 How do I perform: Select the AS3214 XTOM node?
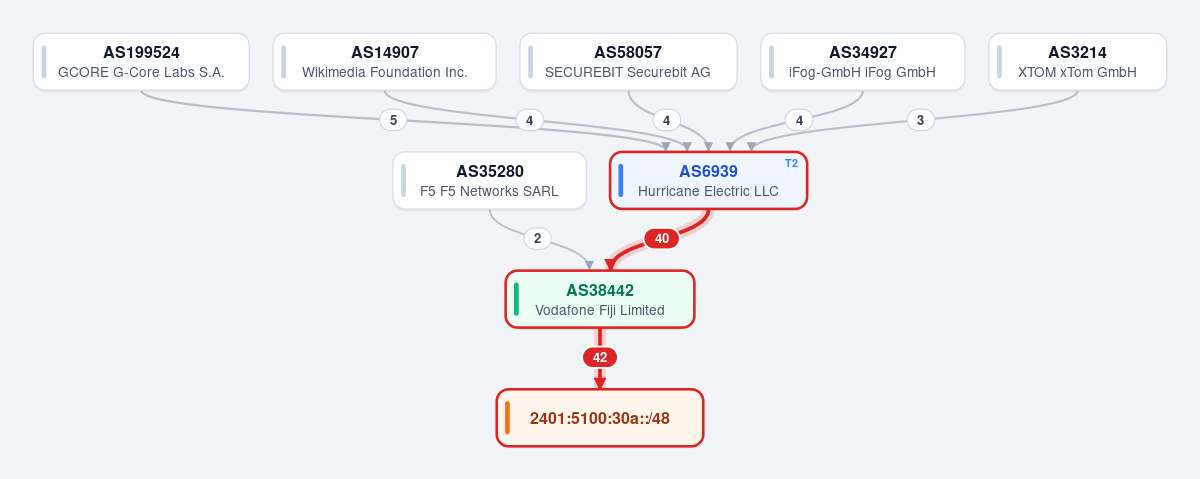1078,62
